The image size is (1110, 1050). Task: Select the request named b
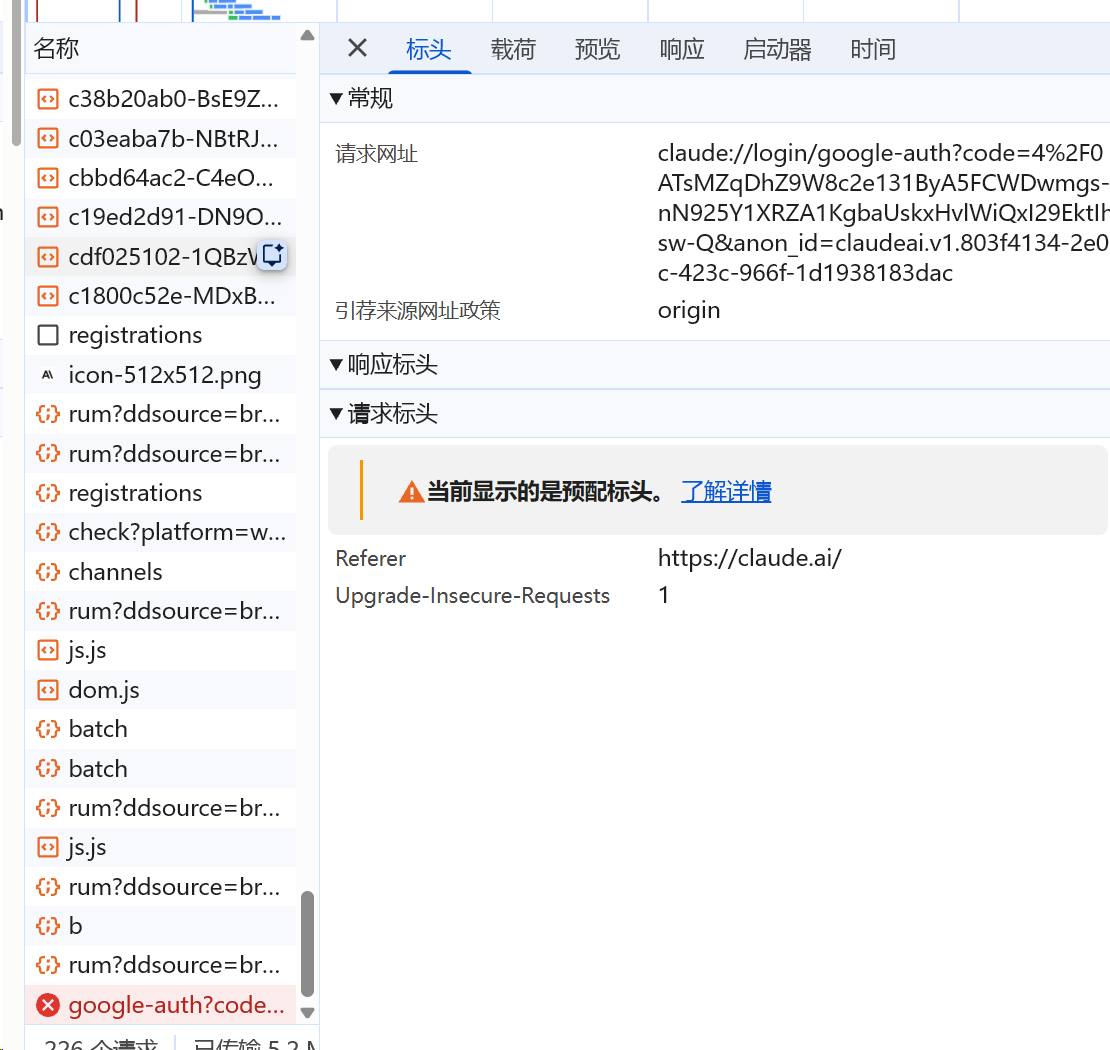pos(161,926)
